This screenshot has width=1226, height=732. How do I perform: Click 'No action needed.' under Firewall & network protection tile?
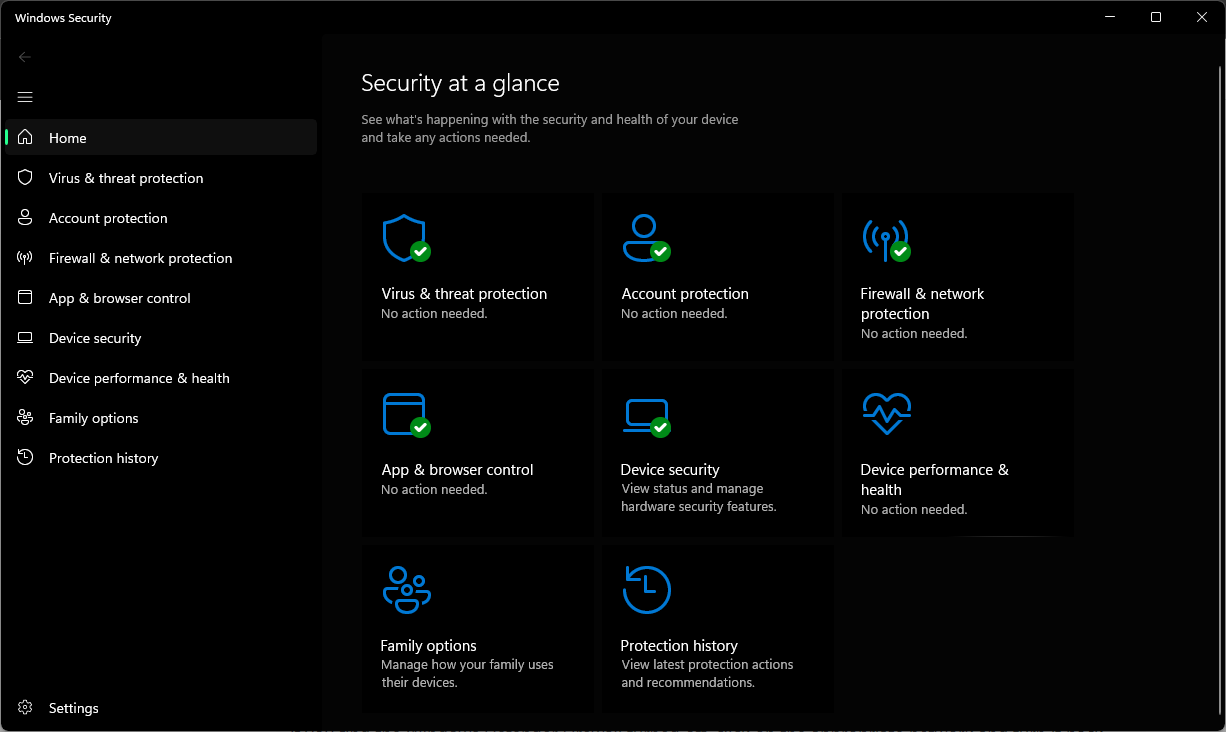click(x=914, y=334)
